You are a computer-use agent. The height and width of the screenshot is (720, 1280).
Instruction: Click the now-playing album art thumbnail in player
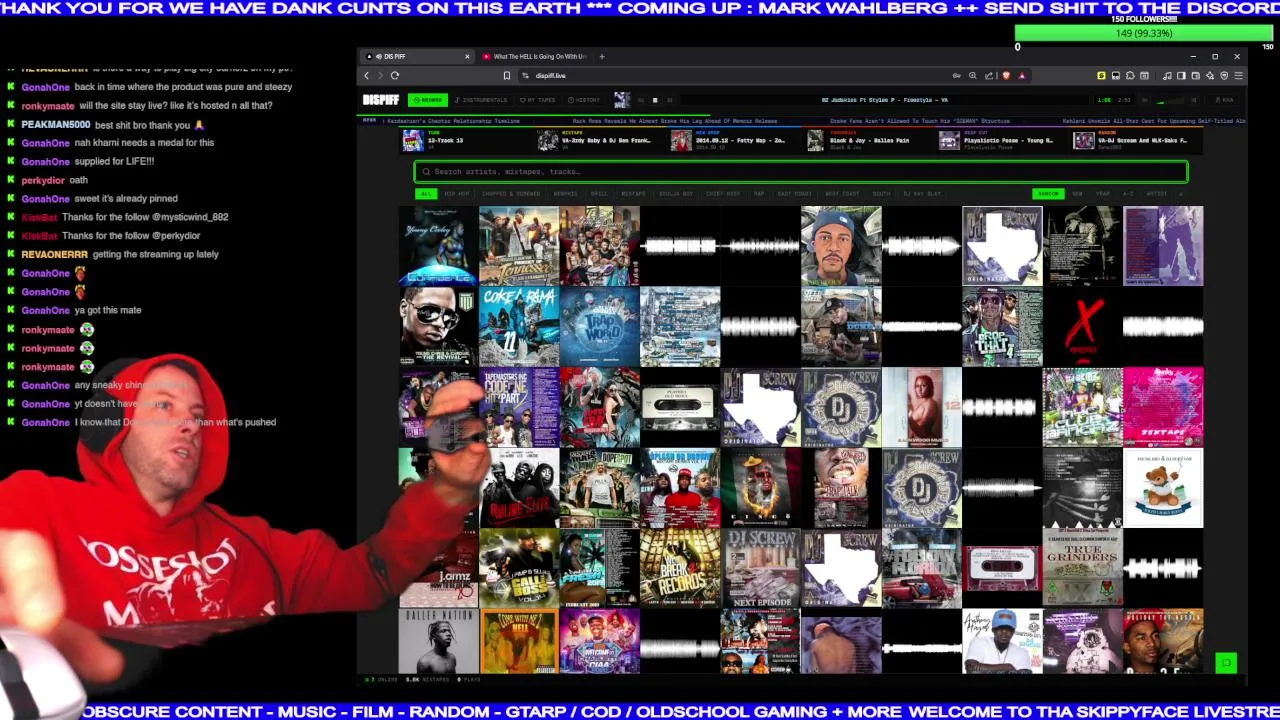[622, 100]
